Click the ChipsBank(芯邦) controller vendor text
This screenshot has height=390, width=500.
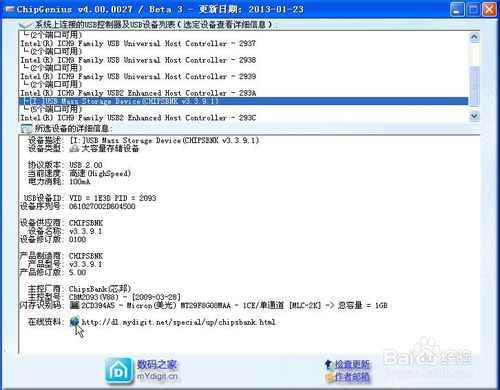100,289
